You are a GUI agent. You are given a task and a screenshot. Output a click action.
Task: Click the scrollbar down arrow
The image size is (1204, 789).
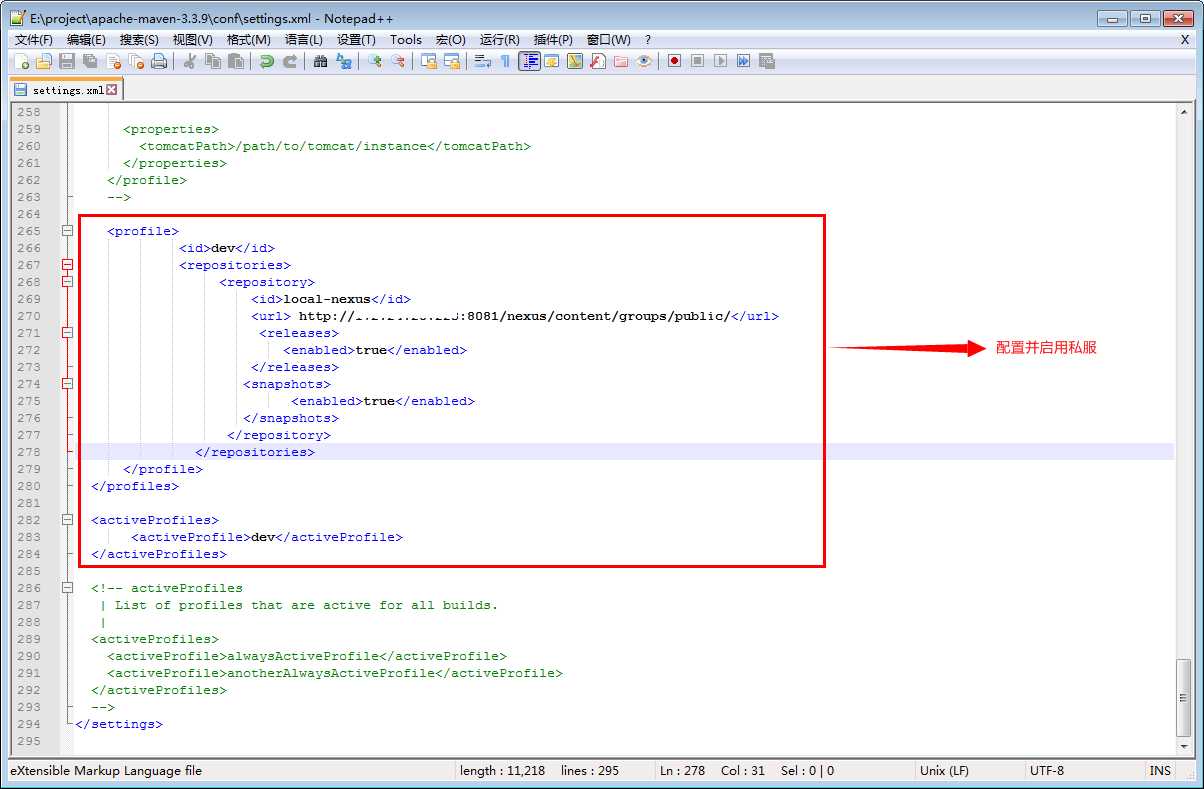[x=1184, y=746]
